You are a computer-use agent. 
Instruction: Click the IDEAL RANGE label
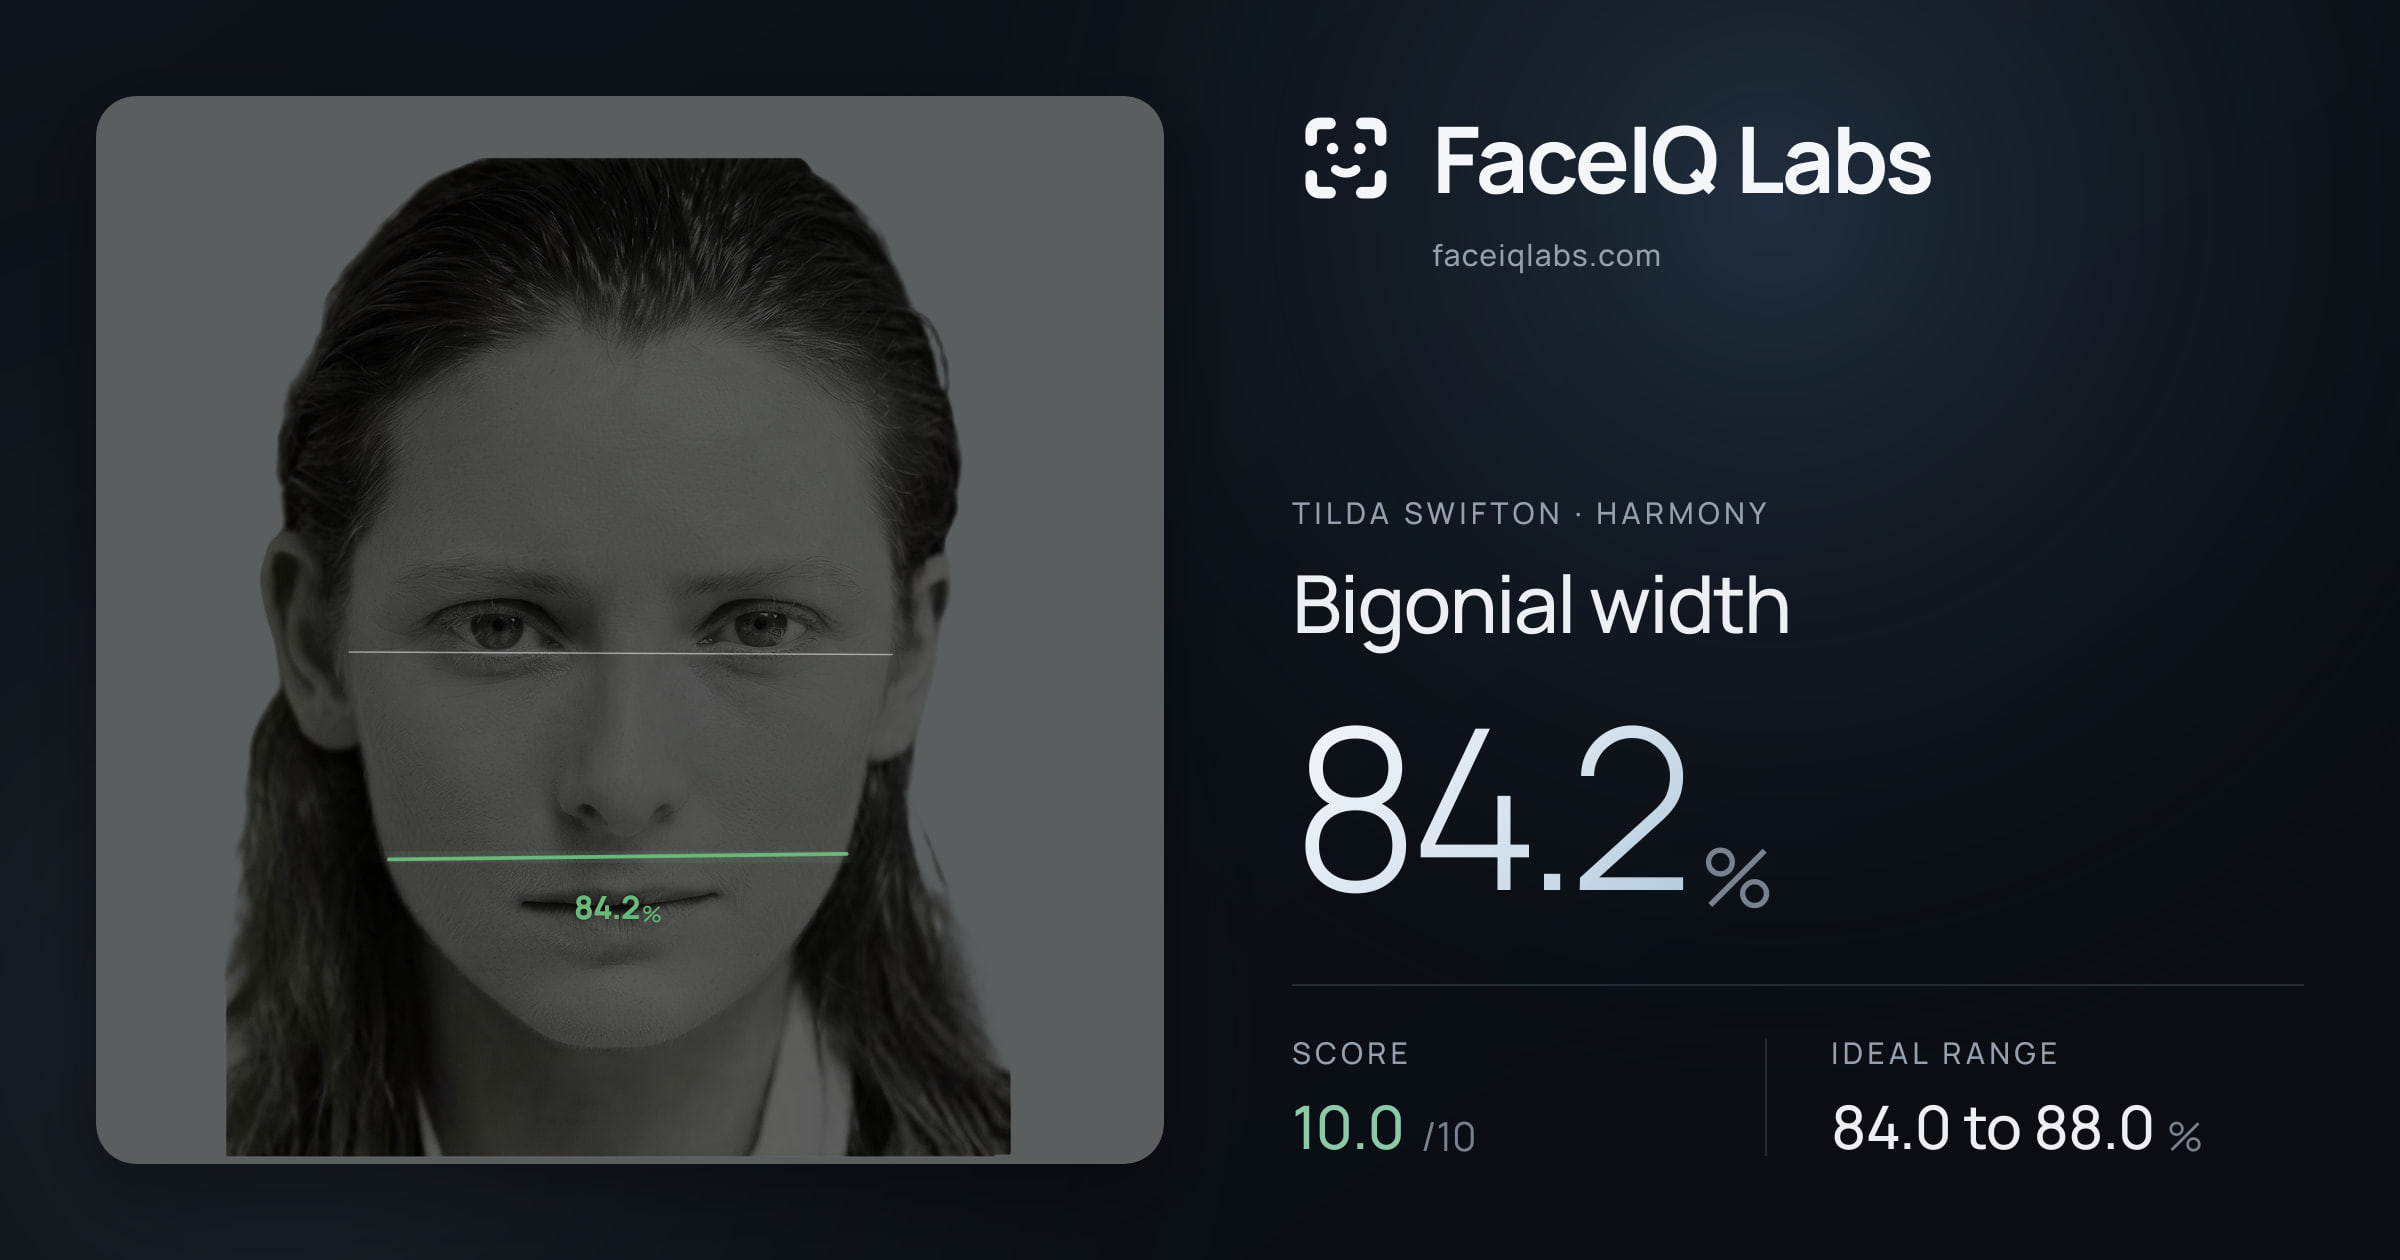tap(1944, 1053)
